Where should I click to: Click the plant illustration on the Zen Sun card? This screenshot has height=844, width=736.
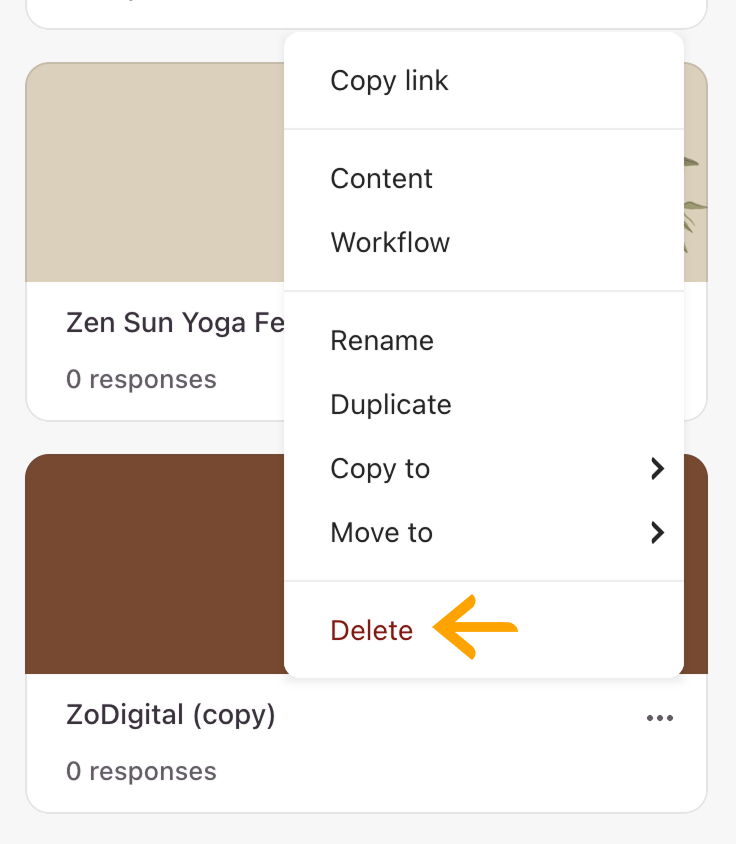click(x=695, y=205)
